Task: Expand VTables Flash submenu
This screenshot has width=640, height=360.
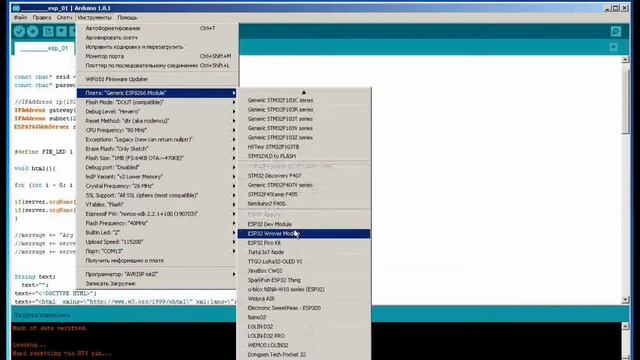Action: click(x=157, y=204)
